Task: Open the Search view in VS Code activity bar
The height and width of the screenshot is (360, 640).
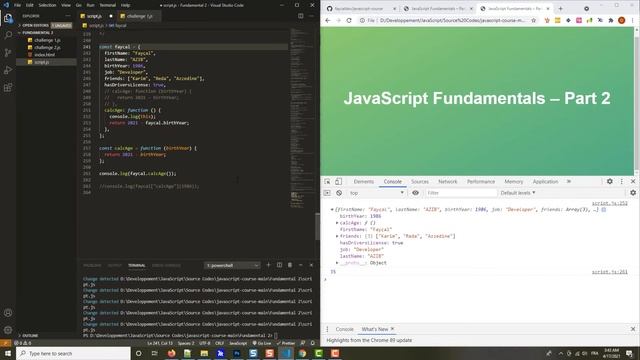Action: tap(8, 35)
